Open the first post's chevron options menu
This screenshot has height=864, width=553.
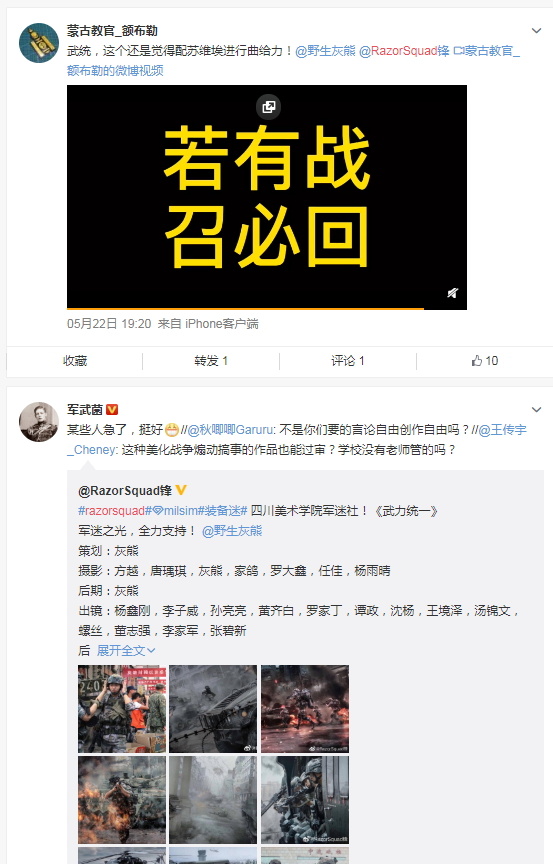tap(536, 31)
